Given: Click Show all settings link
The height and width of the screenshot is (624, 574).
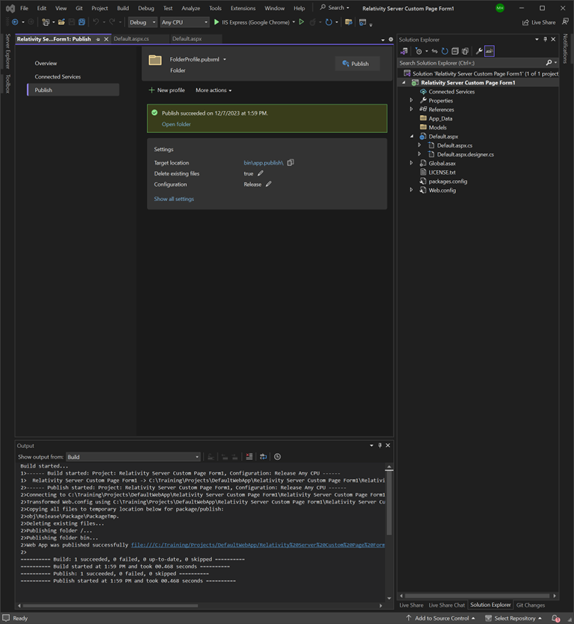Looking at the screenshot, I should pyautogui.click(x=174, y=199).
